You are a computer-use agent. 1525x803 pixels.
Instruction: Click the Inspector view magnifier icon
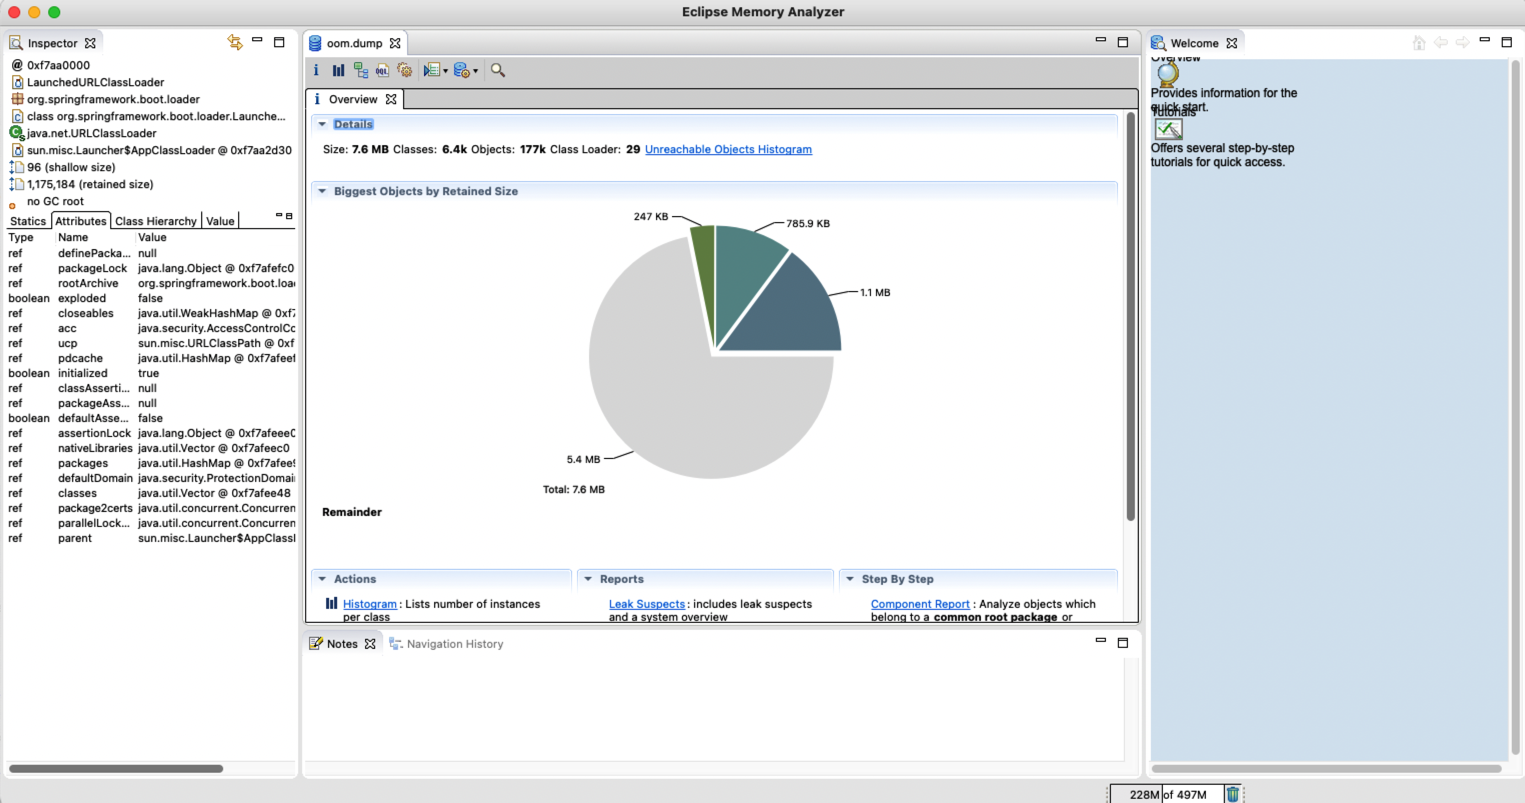click(16, 43)
